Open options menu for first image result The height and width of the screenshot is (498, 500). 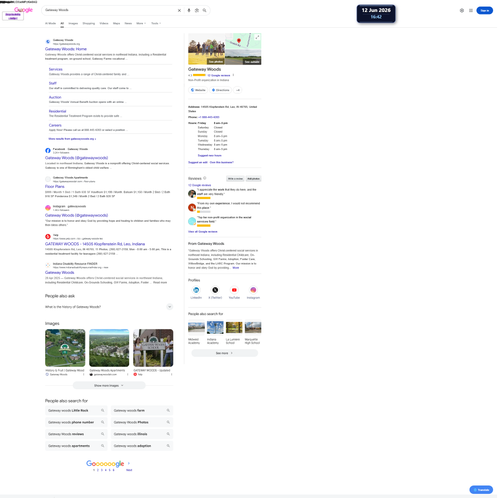pos(83,375)
